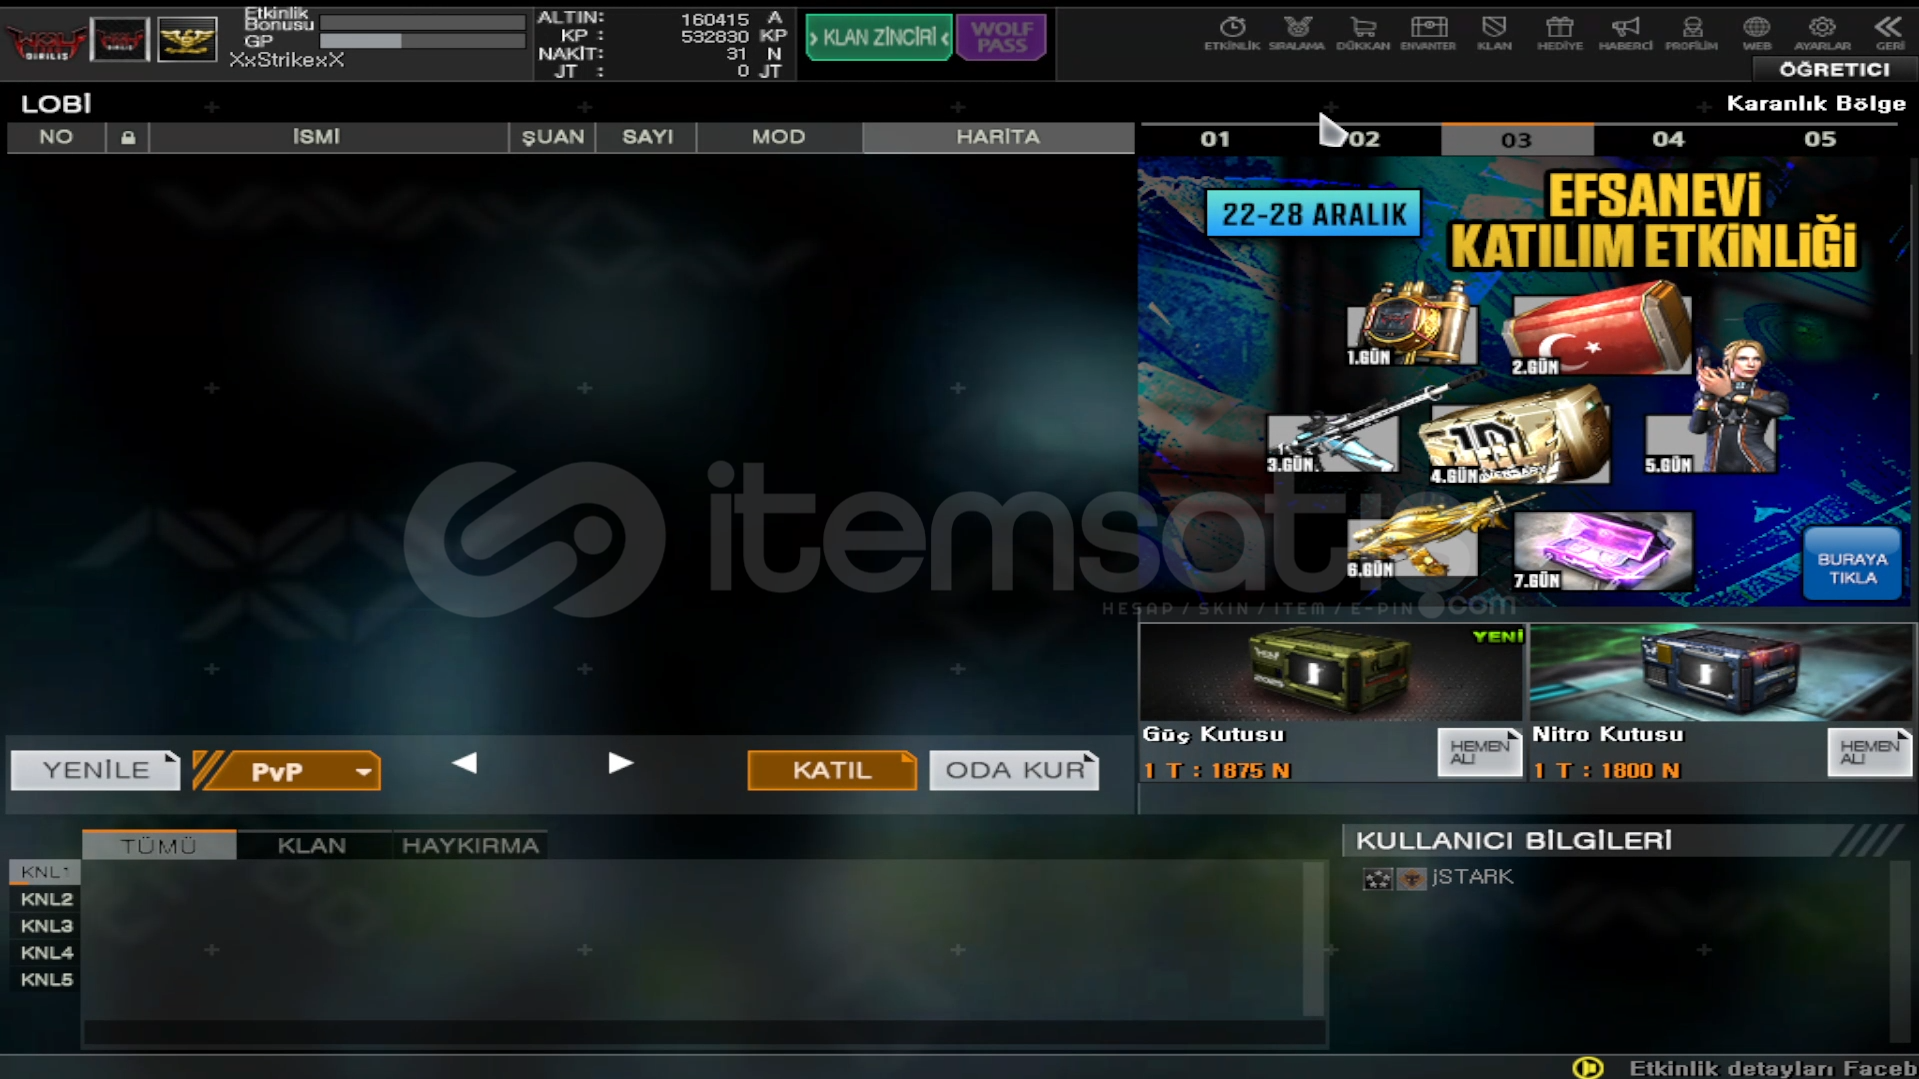Sort room list by MOD column

(x=778, y=137)
